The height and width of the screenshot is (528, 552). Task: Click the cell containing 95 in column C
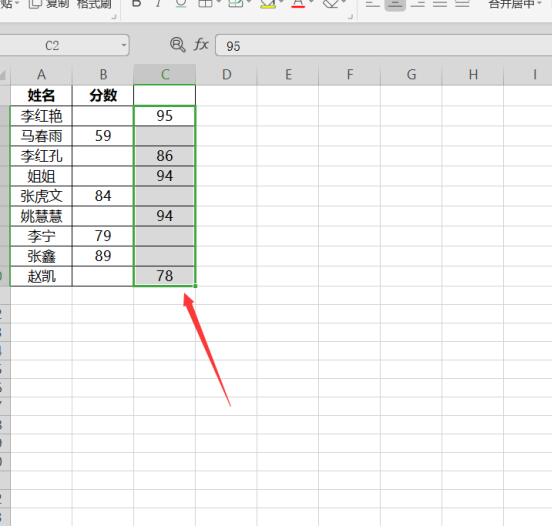pos(165,116)
